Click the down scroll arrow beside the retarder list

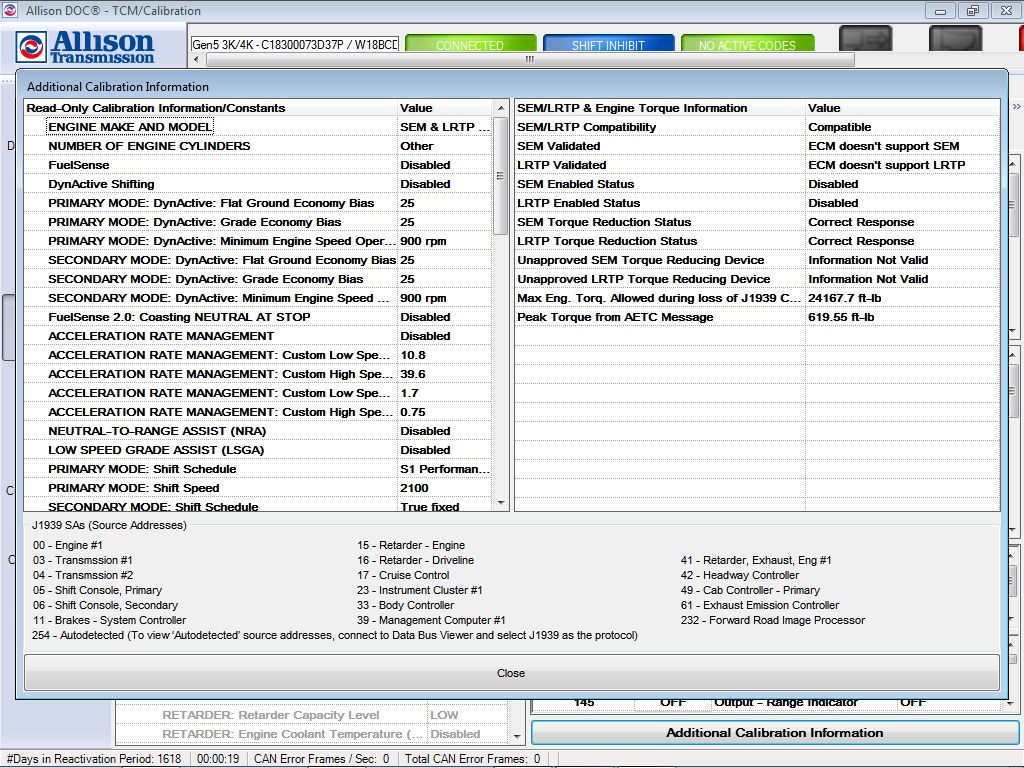517,738
